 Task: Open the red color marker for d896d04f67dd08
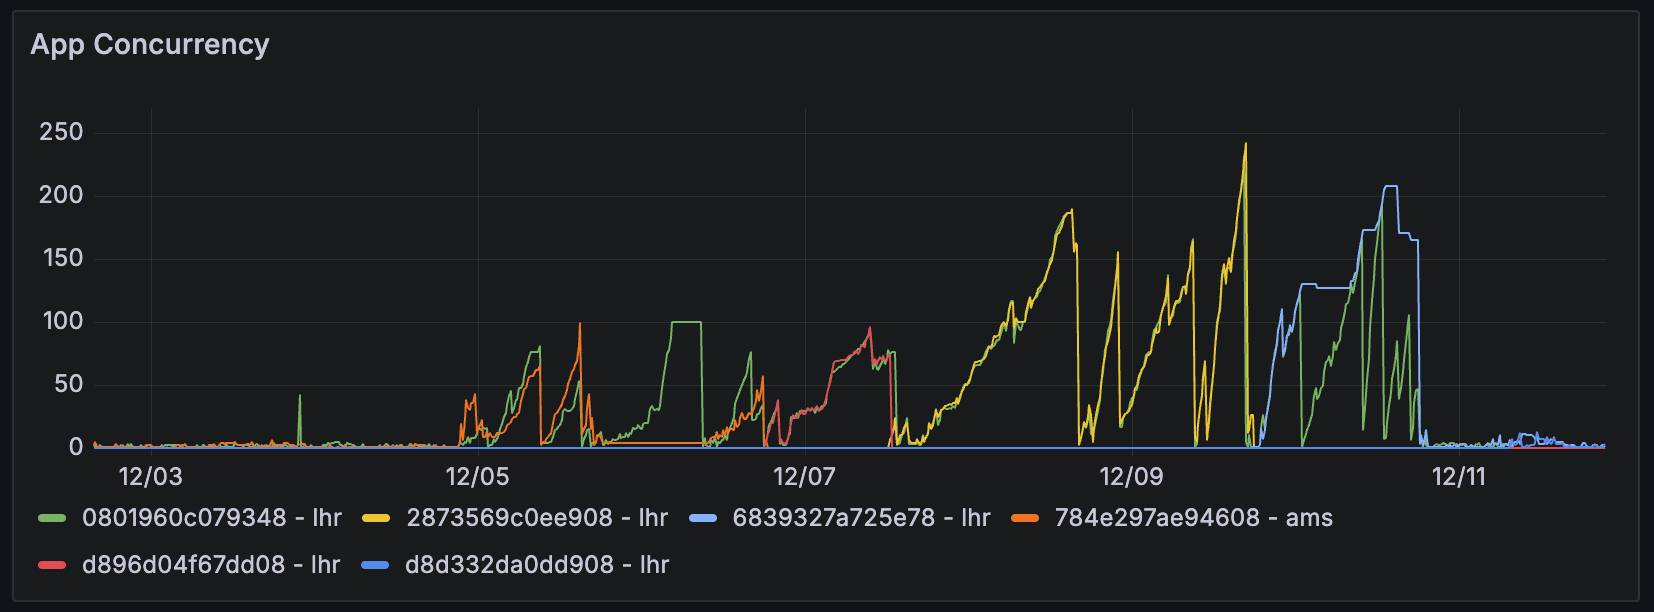click(51, 566)
